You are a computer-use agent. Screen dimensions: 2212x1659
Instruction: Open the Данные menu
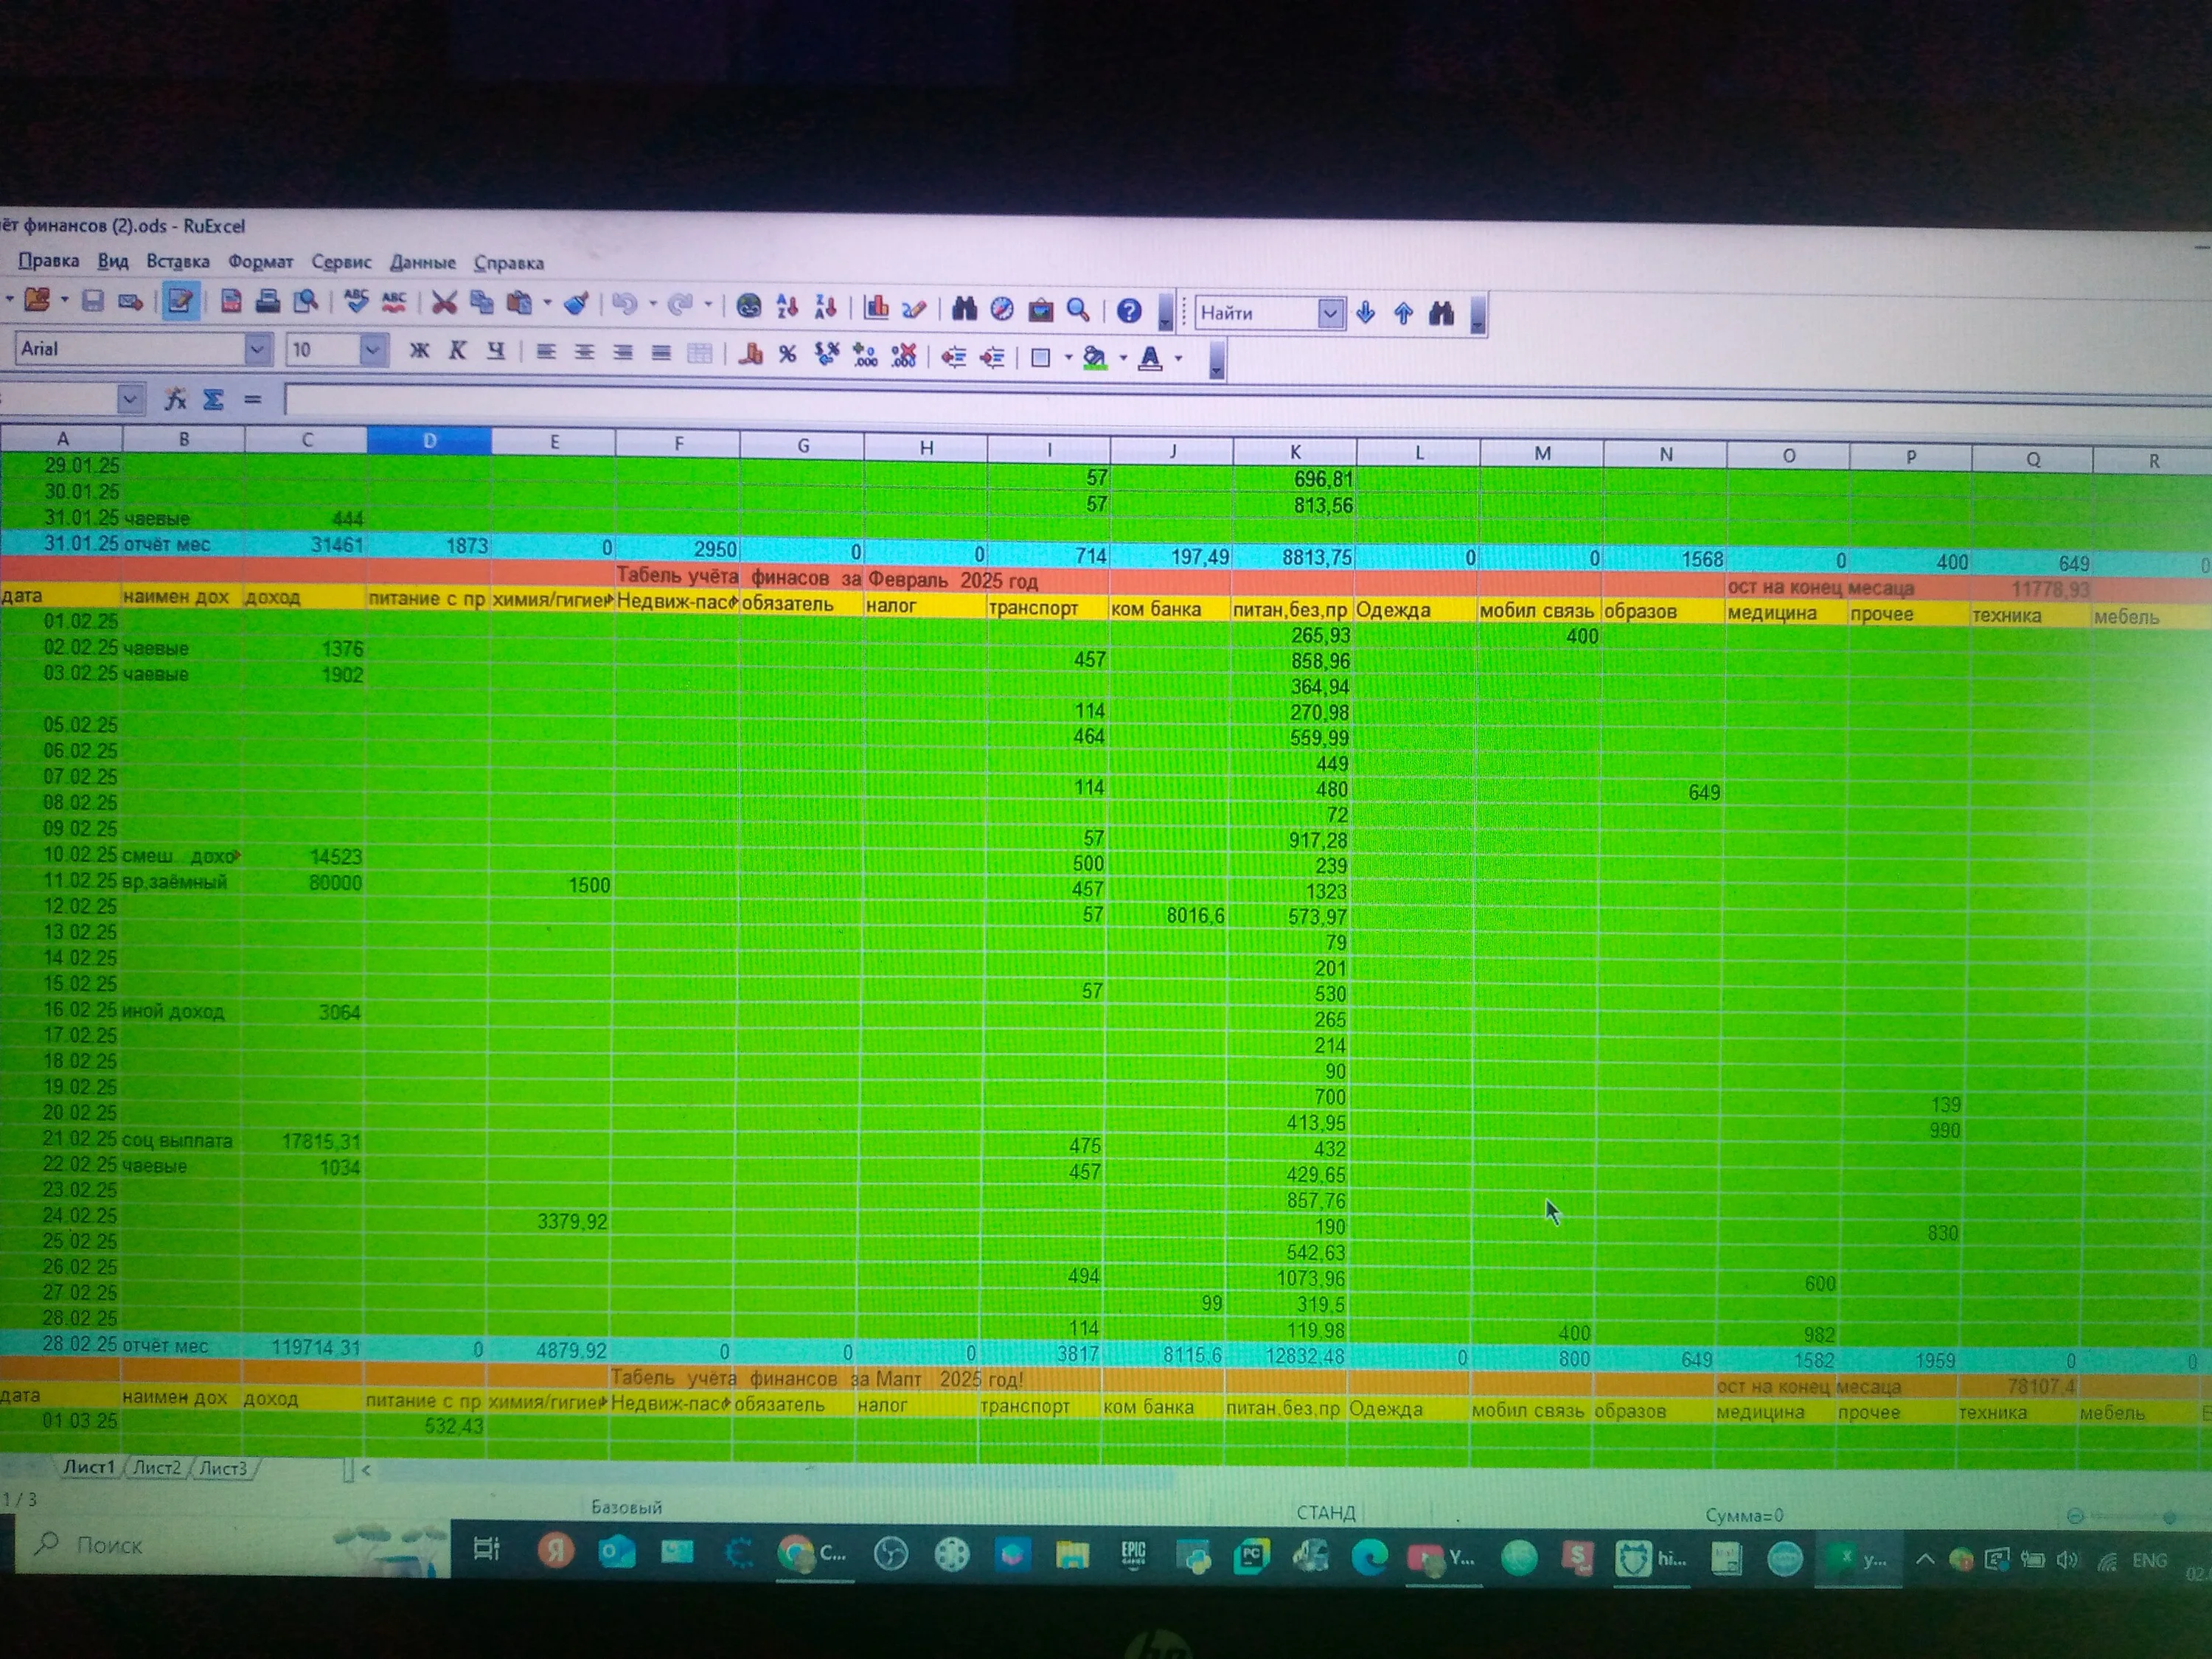click(422, 263)
